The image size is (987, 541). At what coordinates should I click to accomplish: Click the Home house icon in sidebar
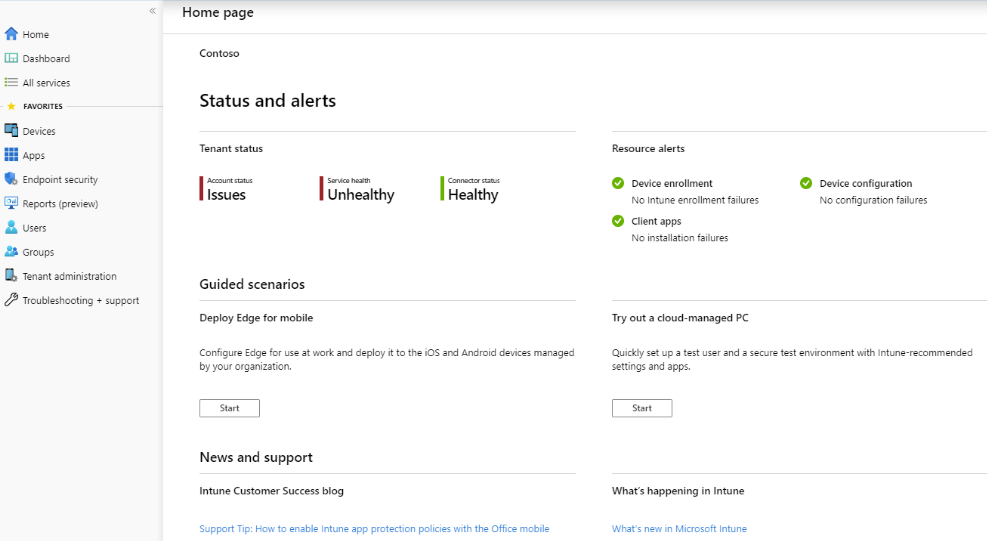point(11,34)
